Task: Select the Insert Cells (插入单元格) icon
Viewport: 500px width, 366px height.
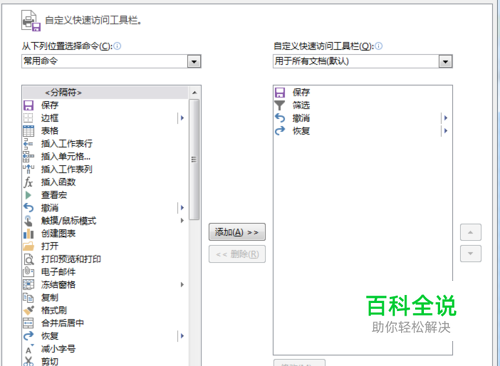Action: (x=28, y=156)
